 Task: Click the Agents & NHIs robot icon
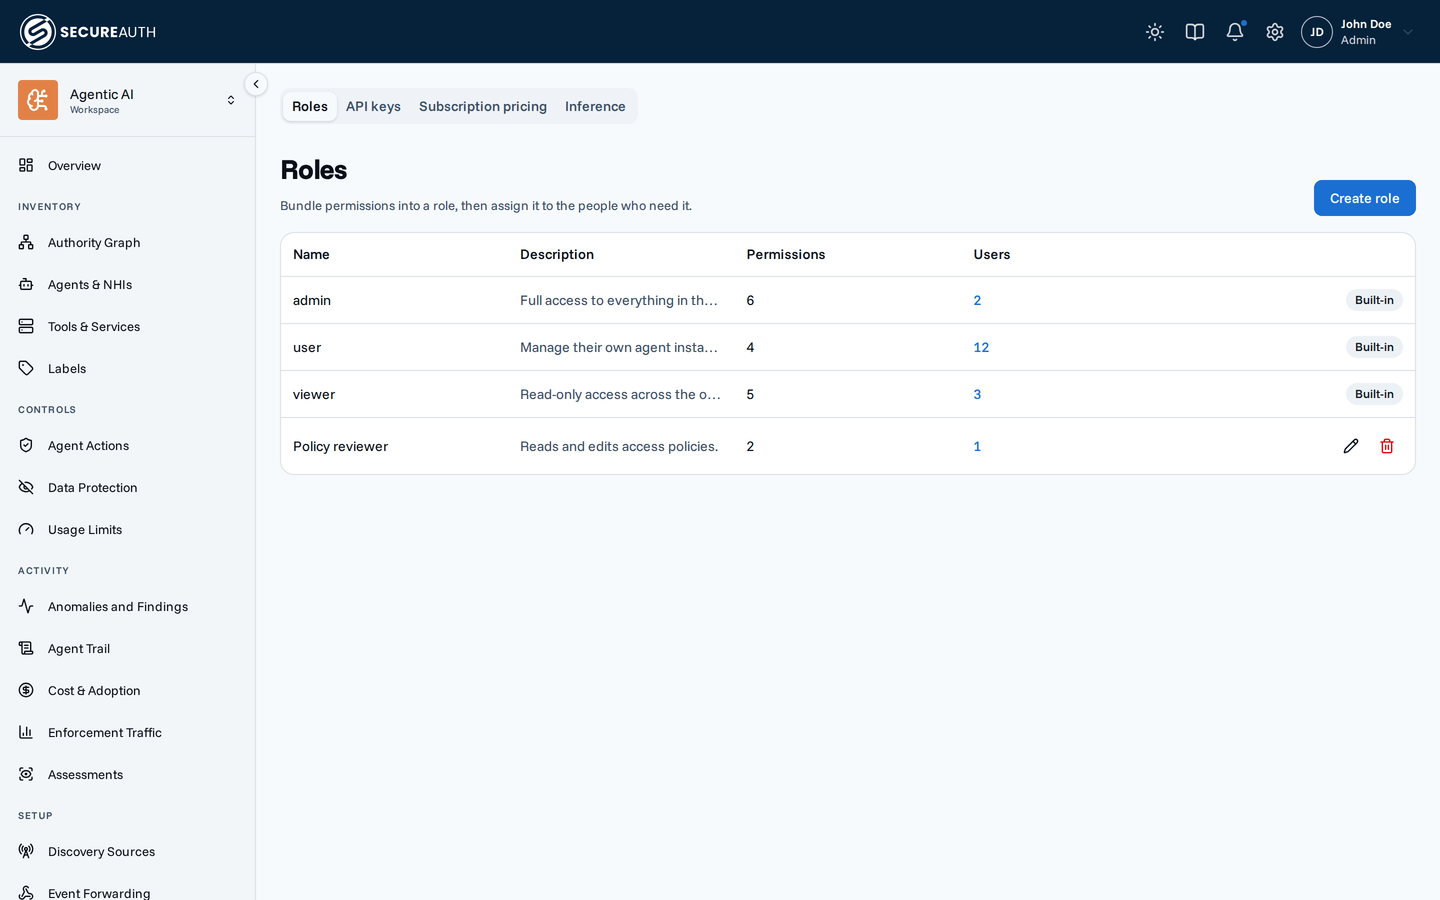[26, 284]
